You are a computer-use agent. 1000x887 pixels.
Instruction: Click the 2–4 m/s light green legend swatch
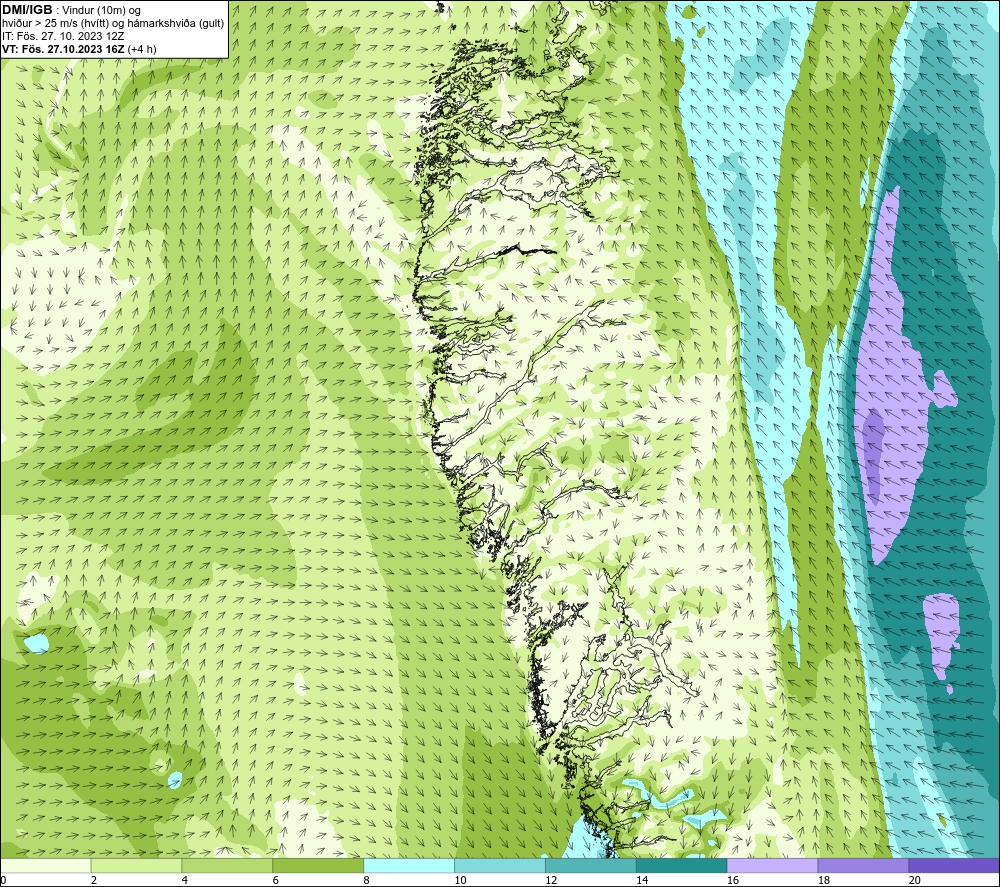coord(136,865)
